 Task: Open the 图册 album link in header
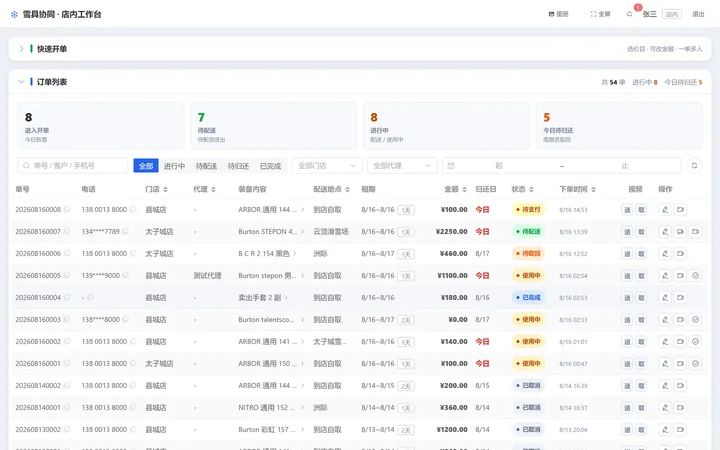[558, 14]
